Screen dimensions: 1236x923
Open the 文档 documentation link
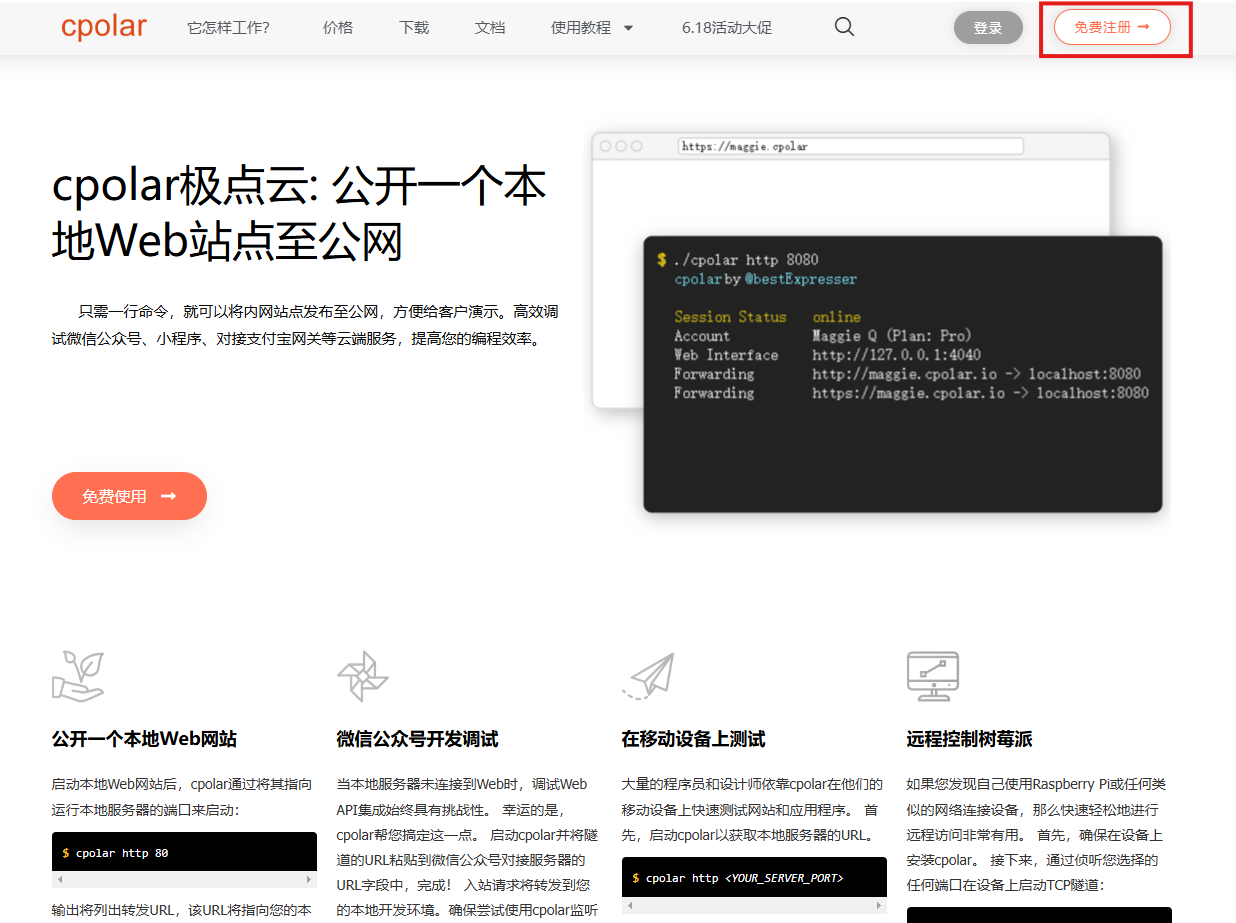click(490, 28)
